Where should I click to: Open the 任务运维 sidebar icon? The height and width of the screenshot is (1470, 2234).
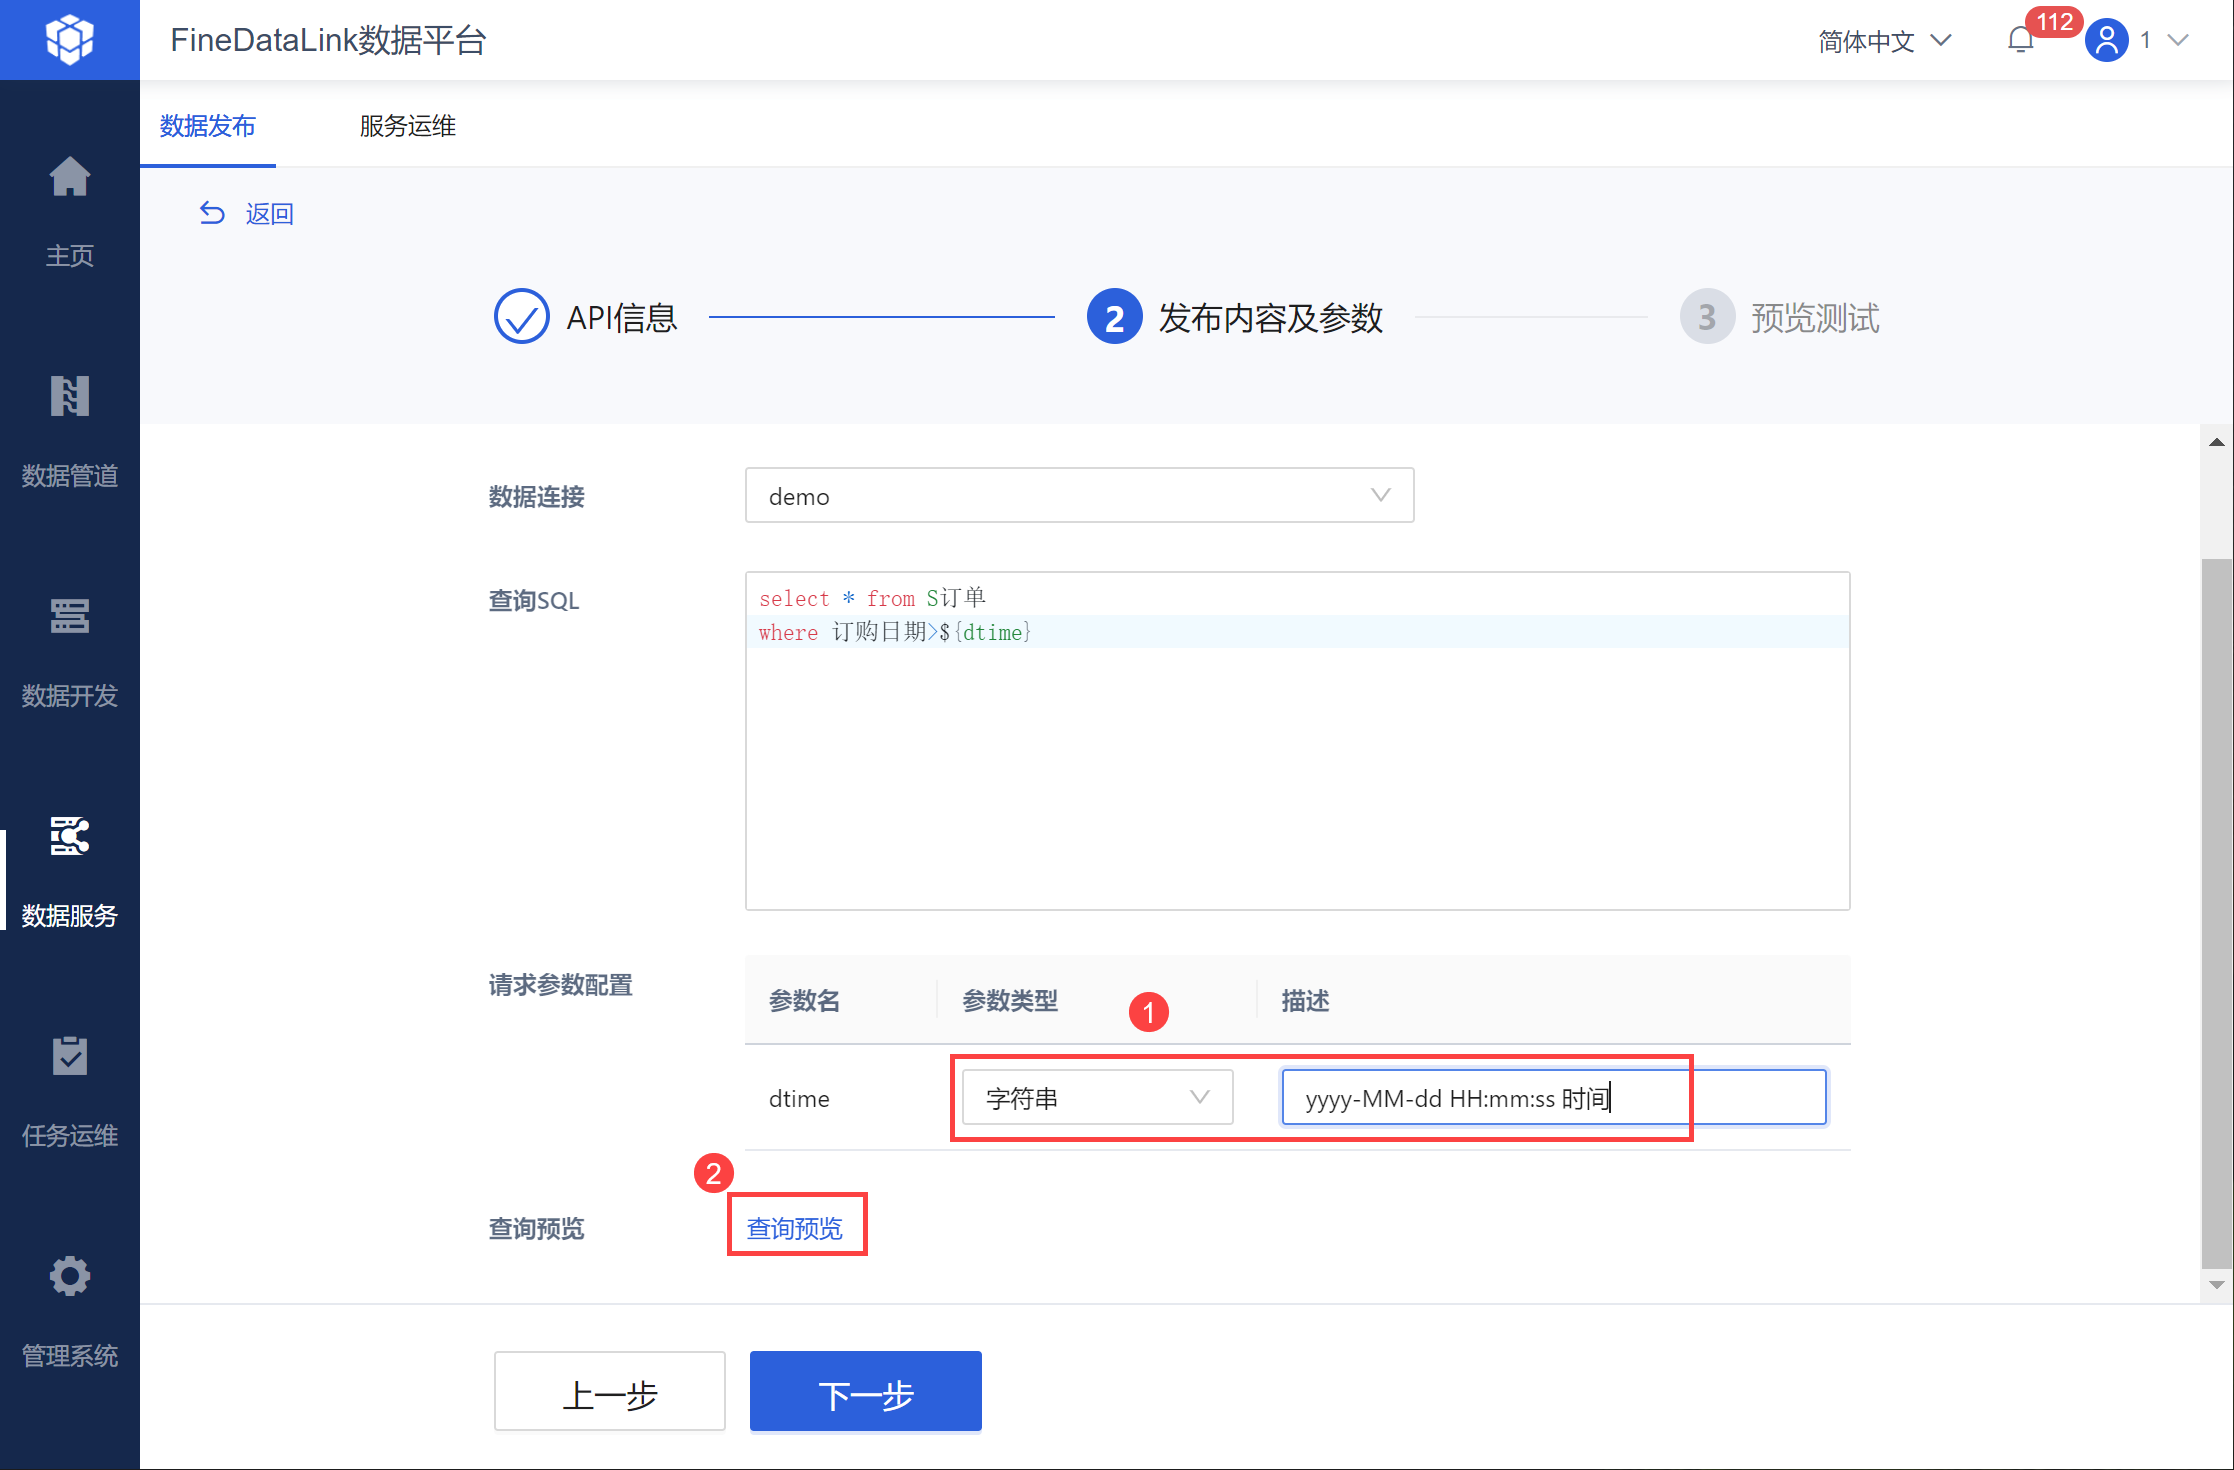[x=69, y=1056]
